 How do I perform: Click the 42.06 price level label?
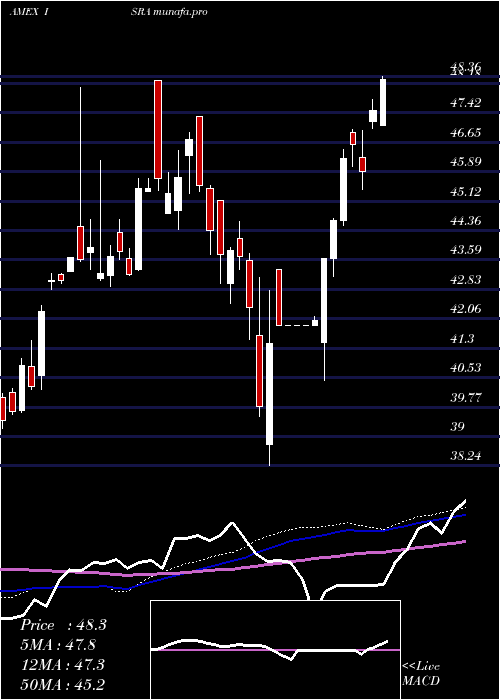click(466, 308)
